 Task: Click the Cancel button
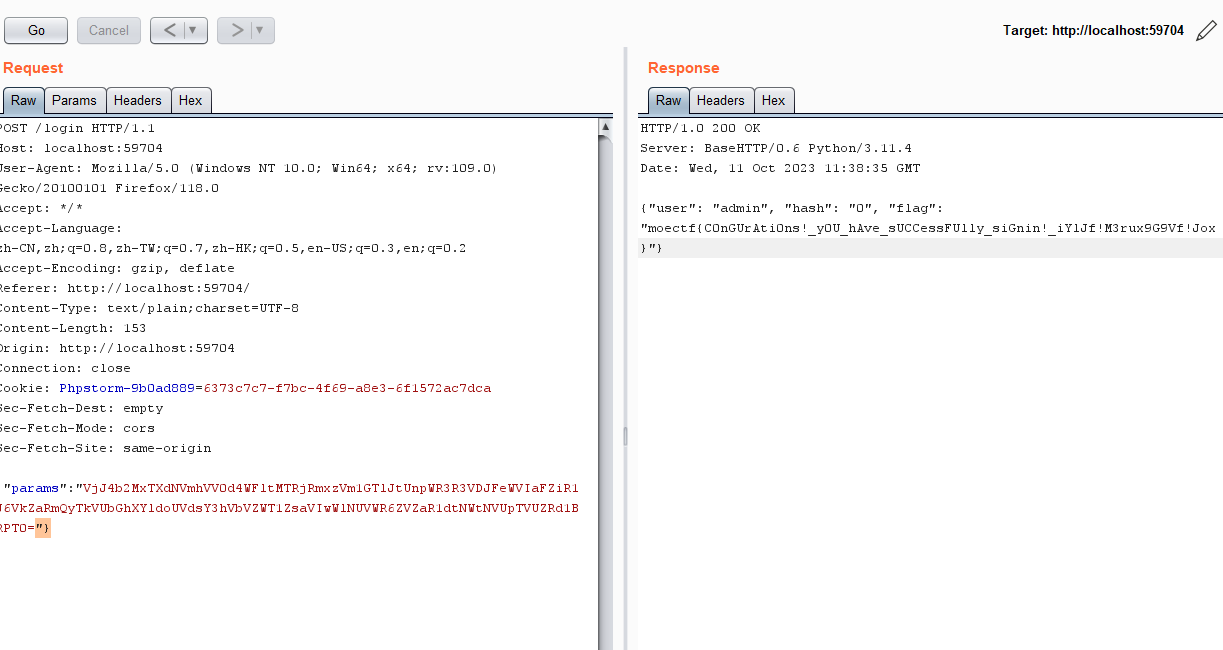108,30
